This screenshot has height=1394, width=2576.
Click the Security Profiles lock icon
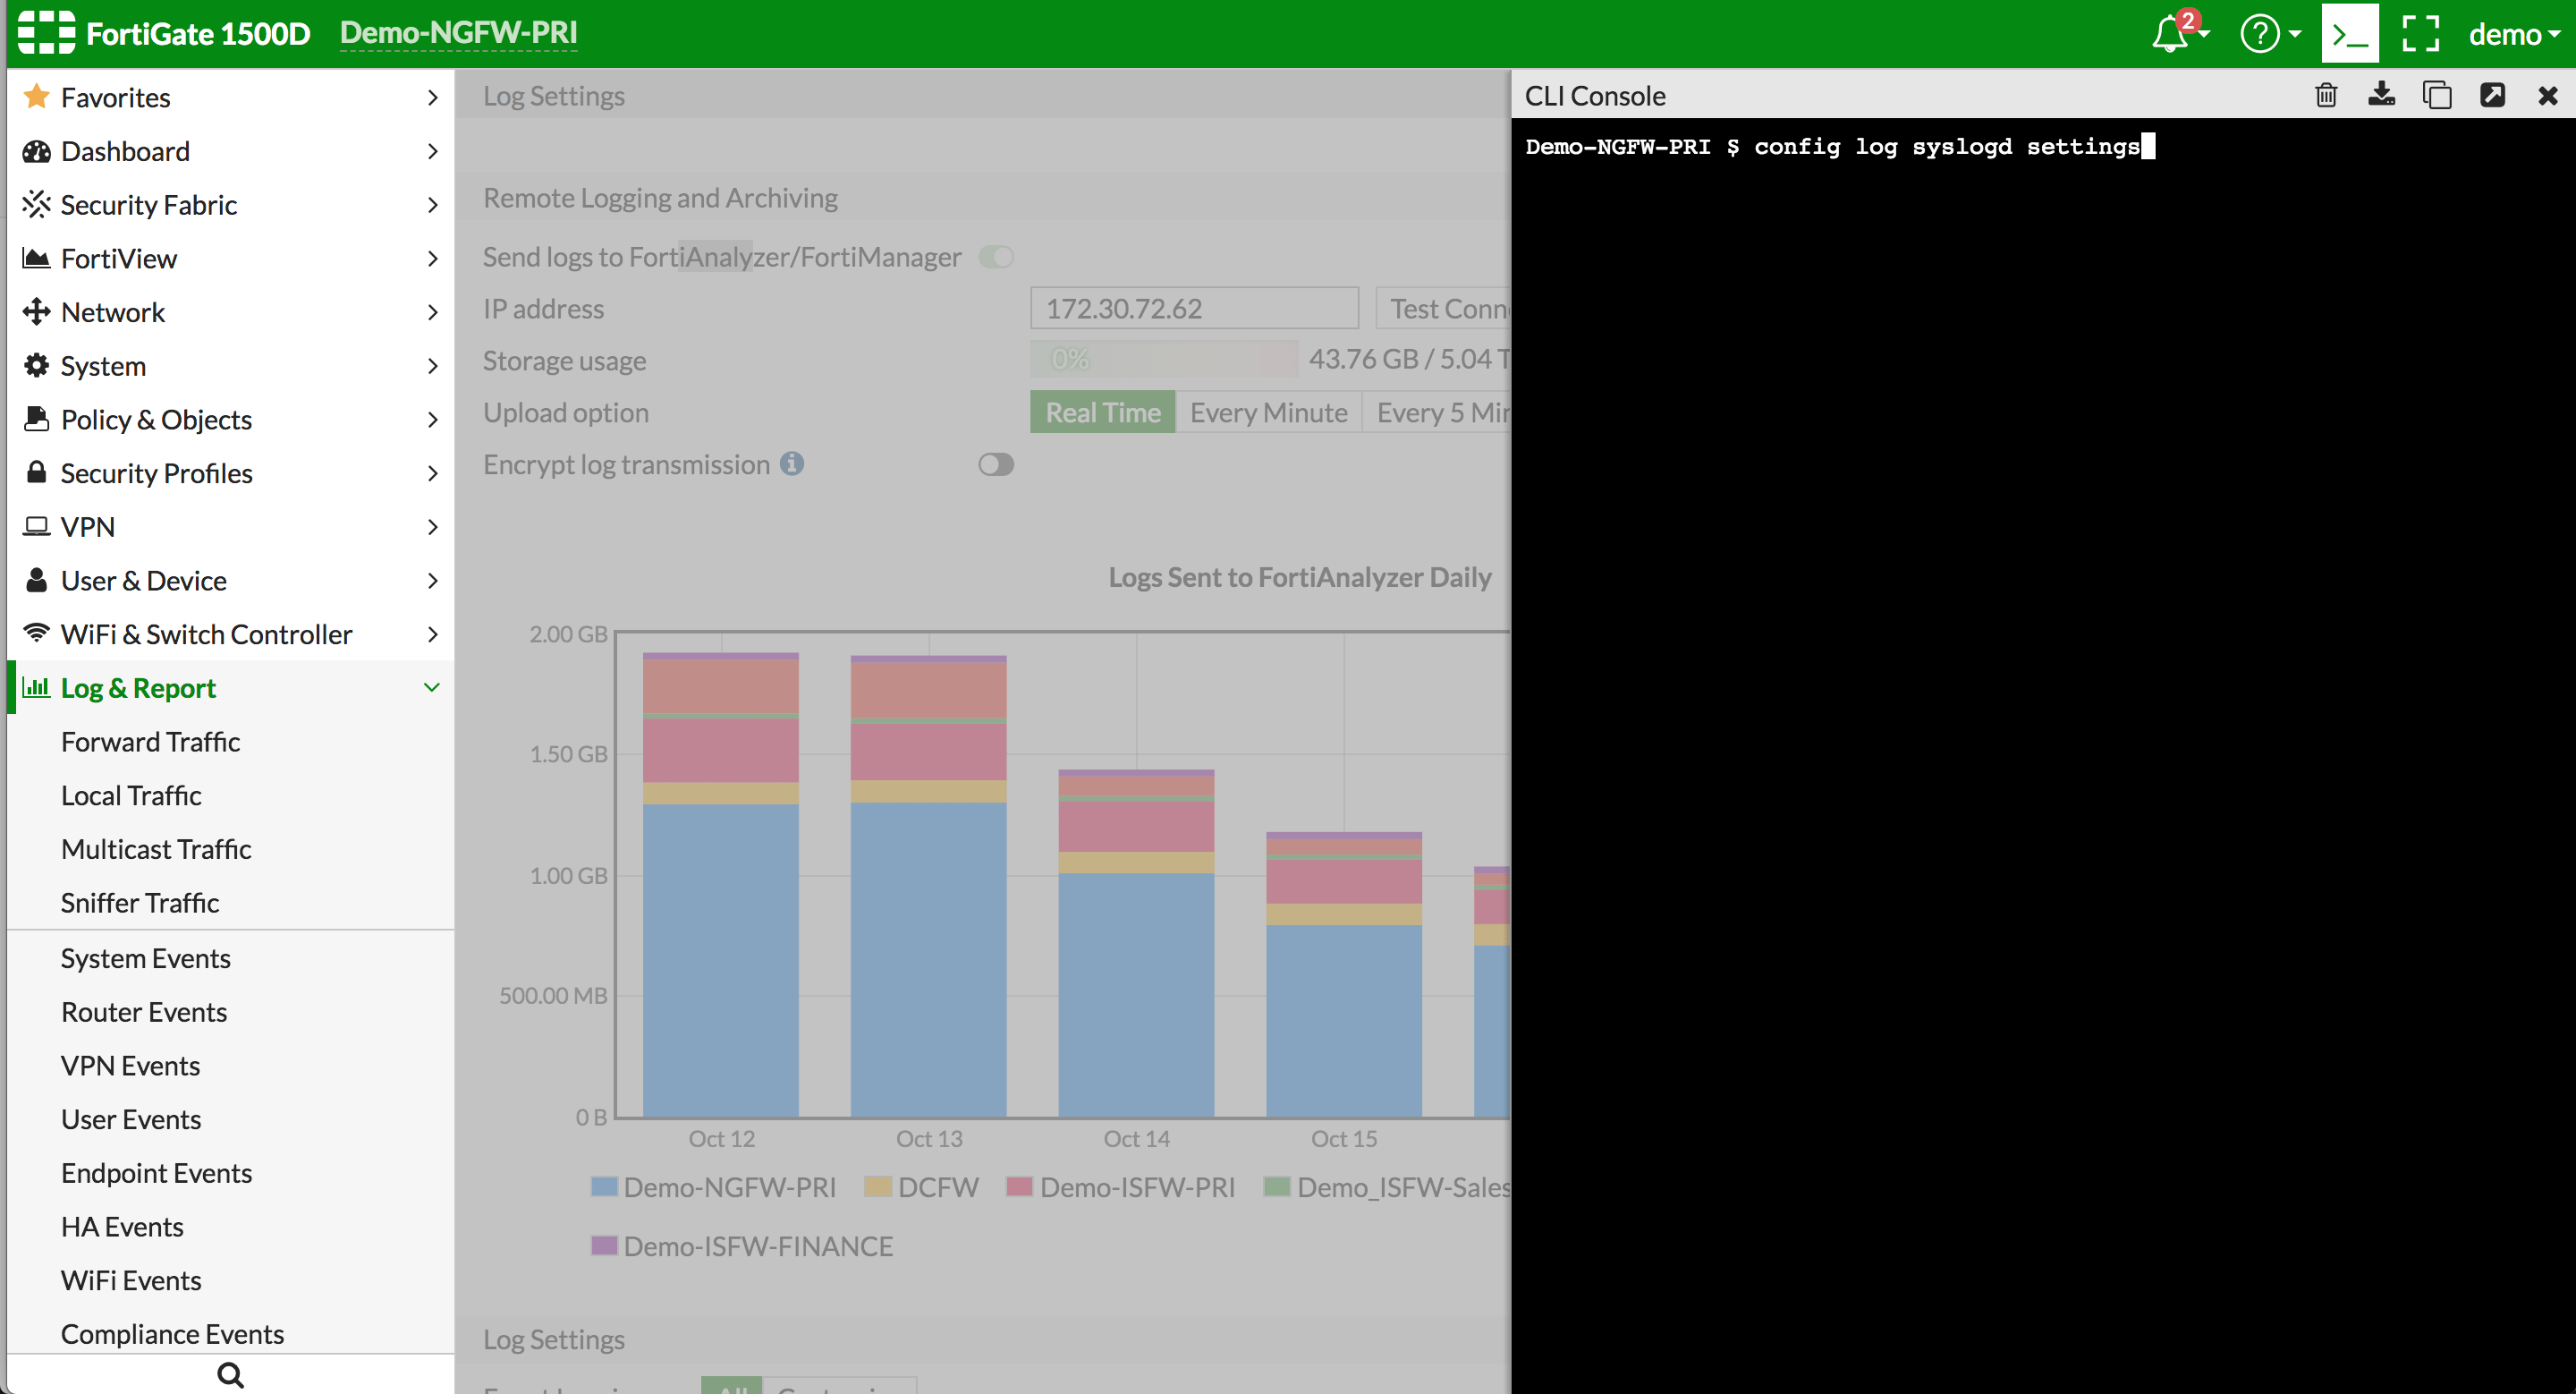[x=36, y=472]
